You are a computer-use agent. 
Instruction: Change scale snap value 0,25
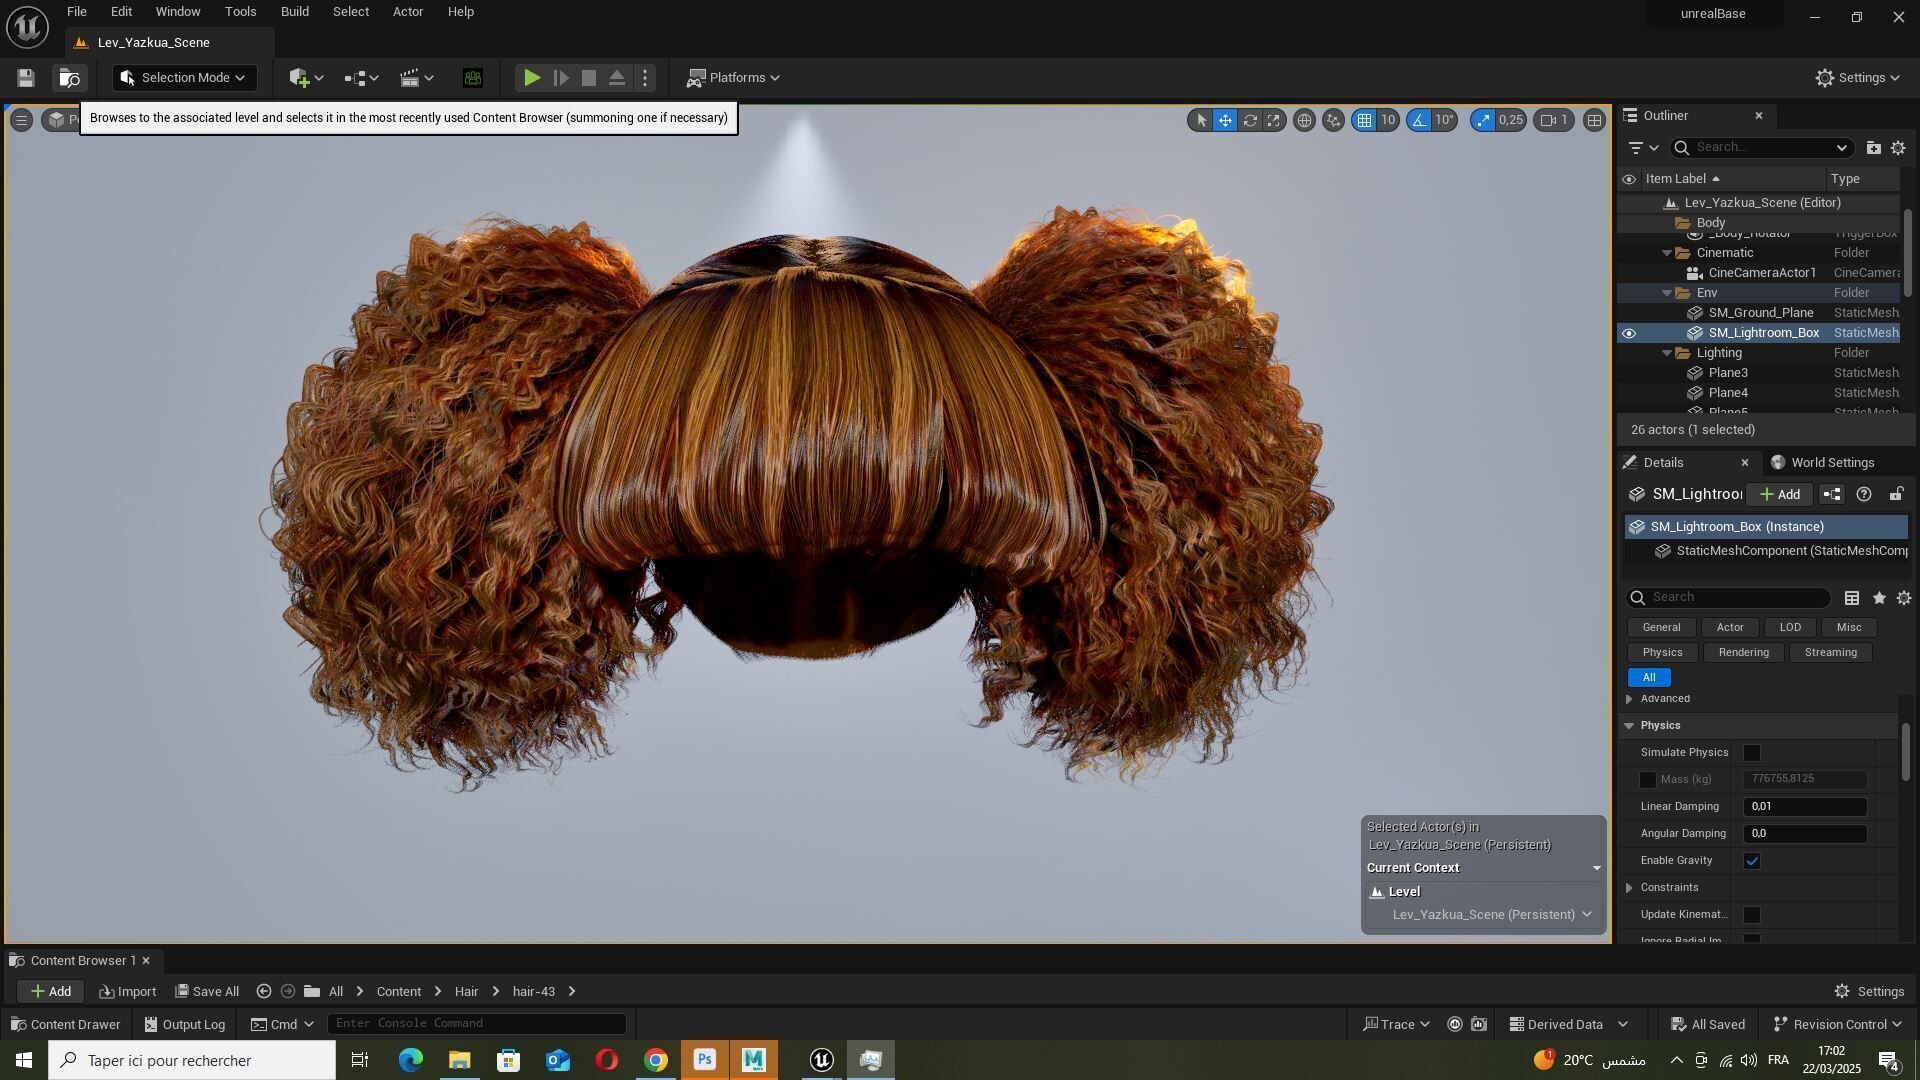[x=1510, y=120]
